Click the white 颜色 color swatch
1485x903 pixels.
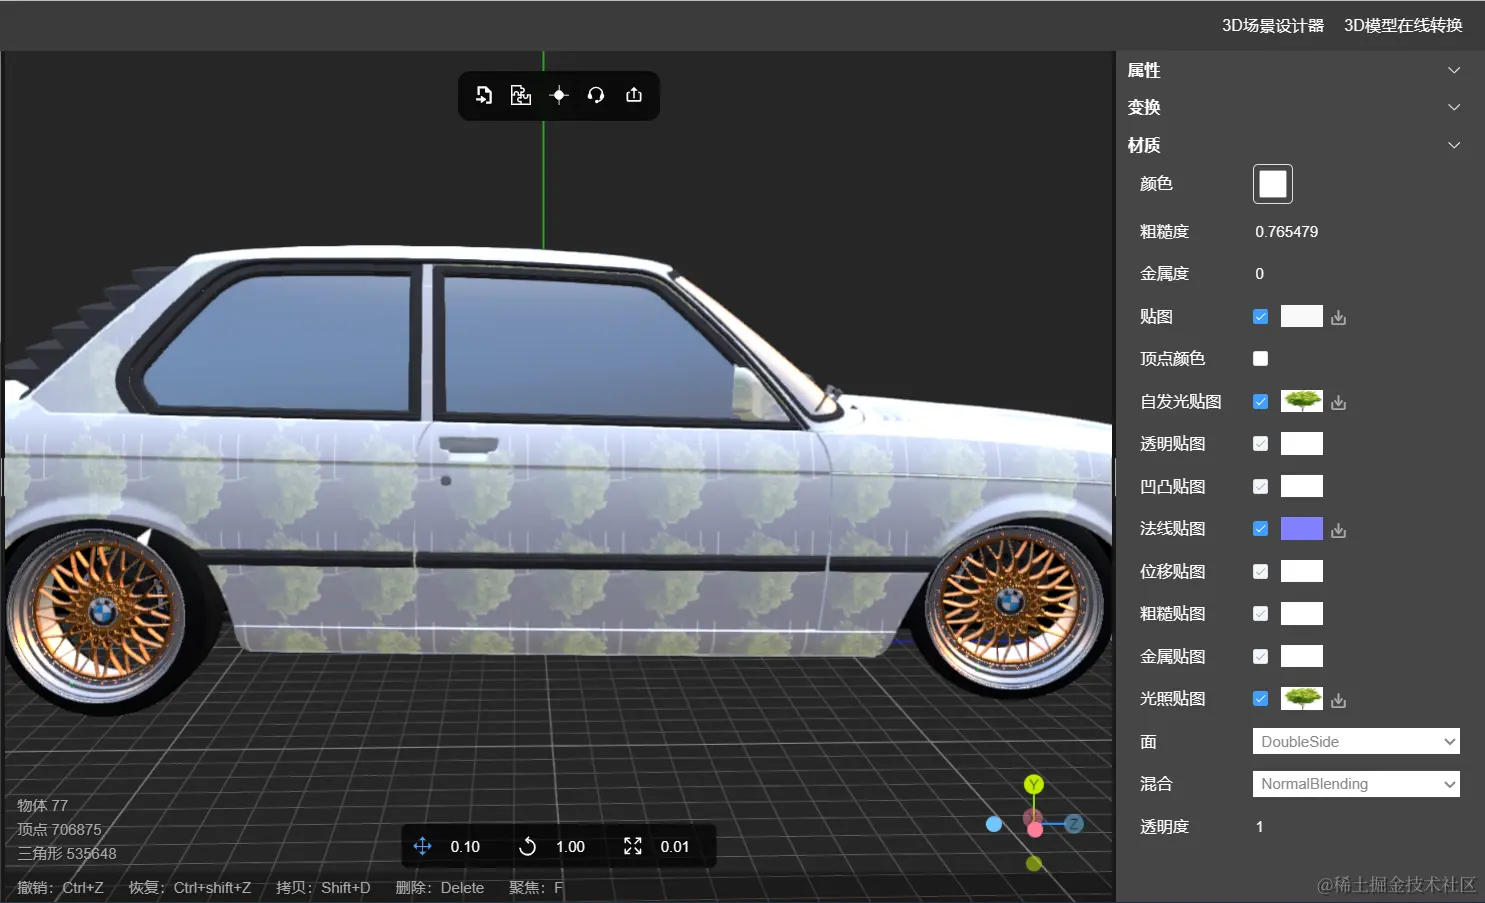tap(1273, 184)
